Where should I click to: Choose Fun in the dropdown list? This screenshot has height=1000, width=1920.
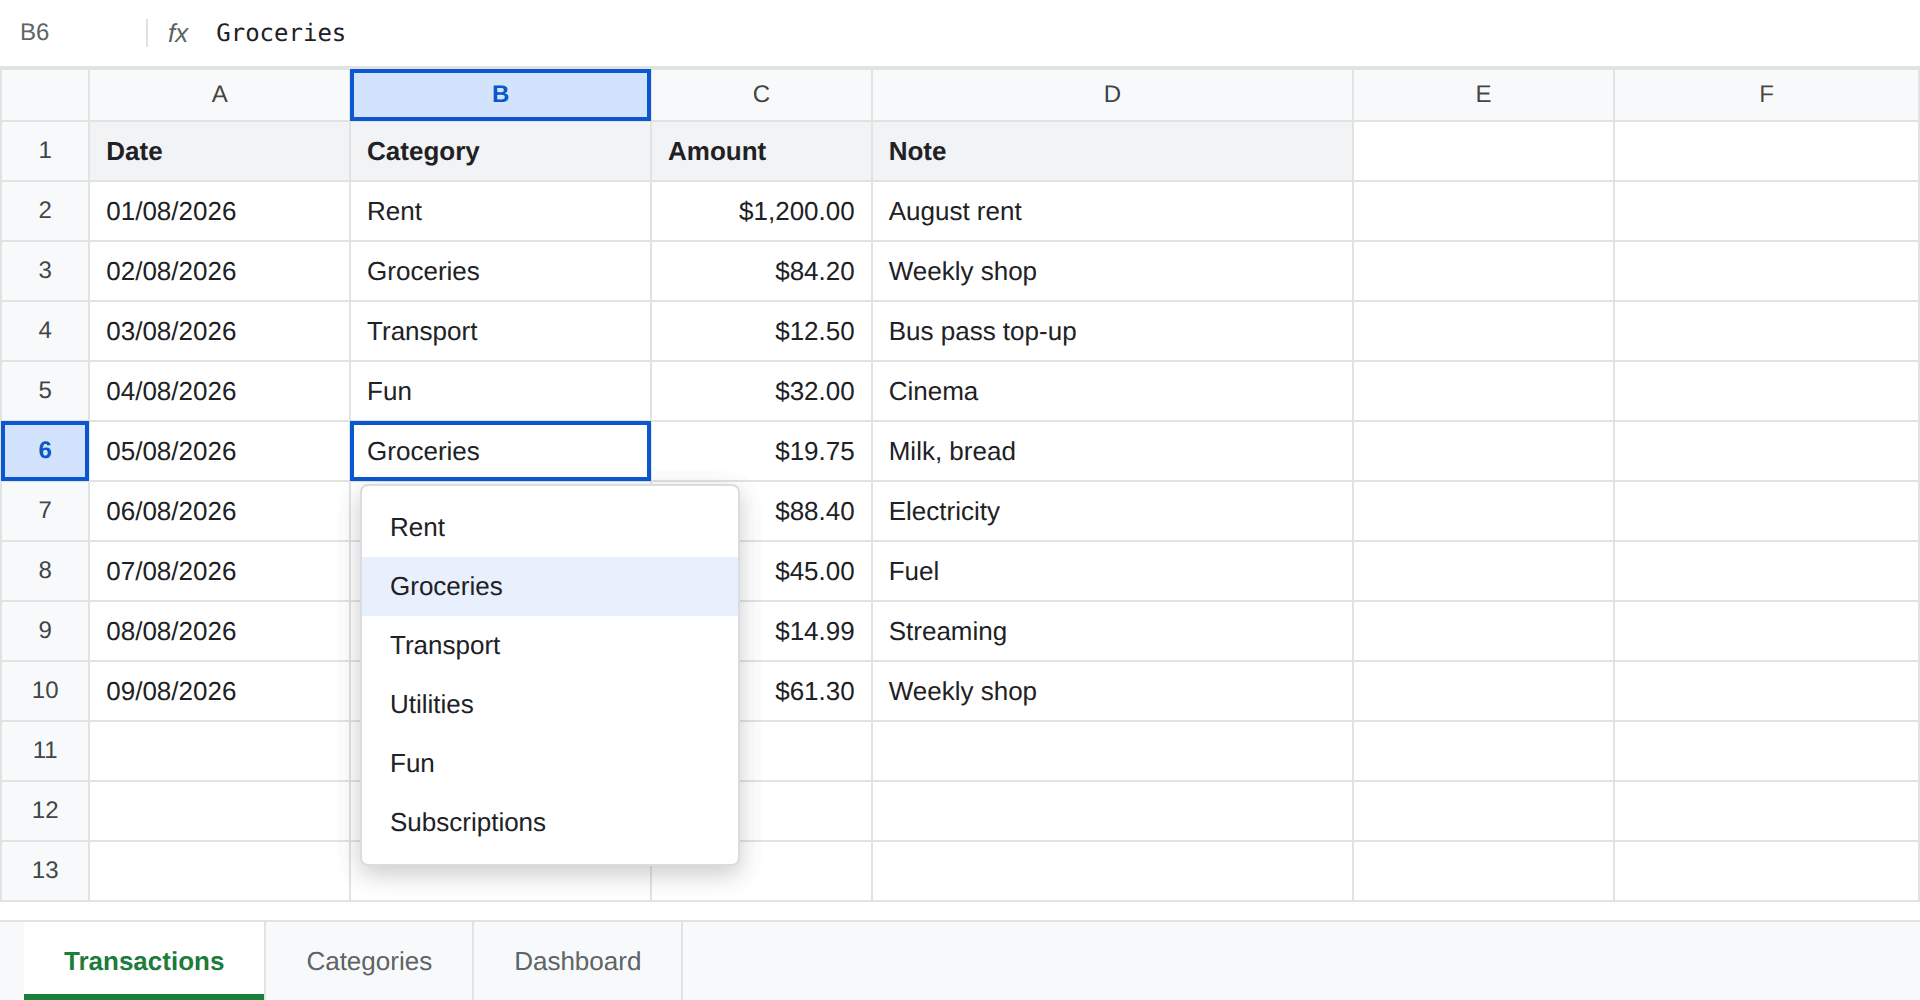549,763
